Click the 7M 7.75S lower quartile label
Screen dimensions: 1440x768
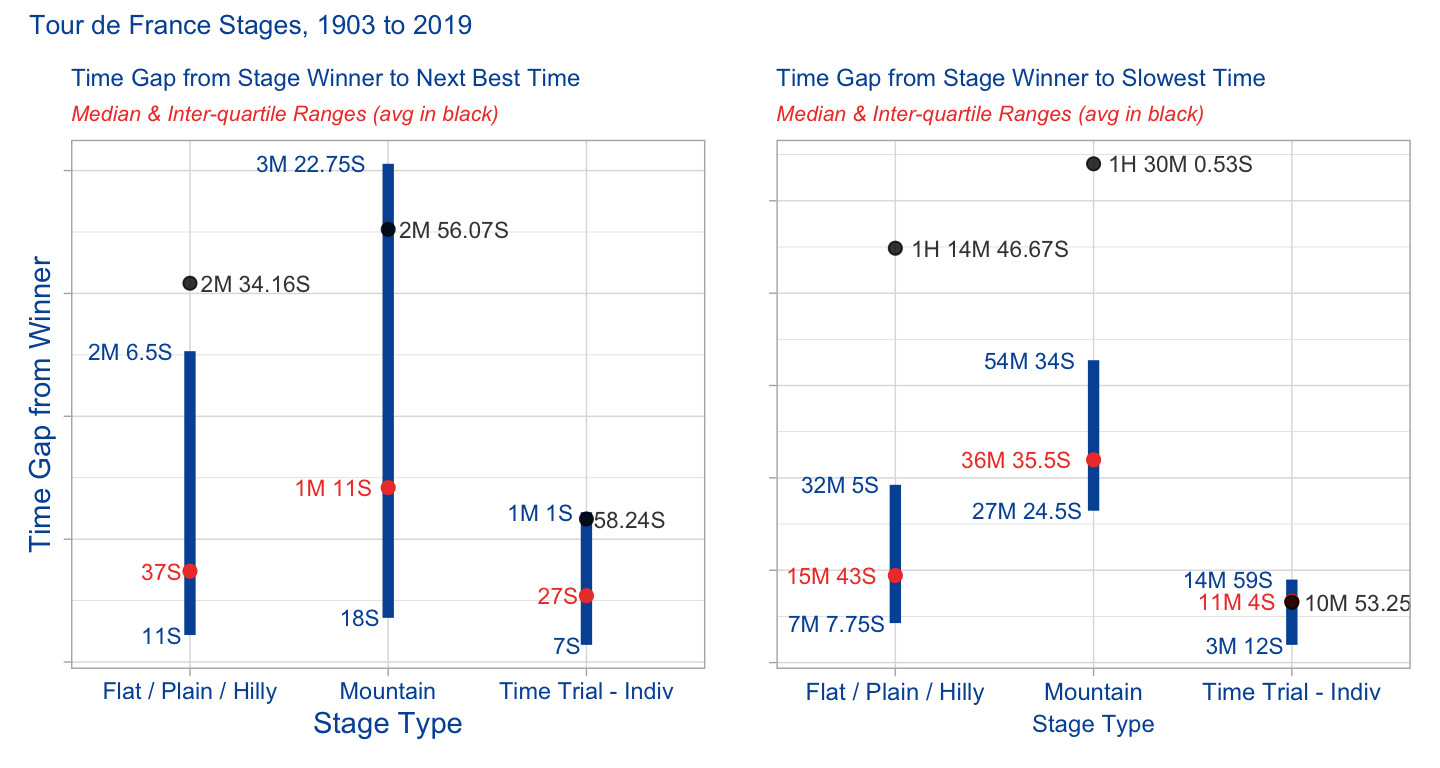[836, 625]
